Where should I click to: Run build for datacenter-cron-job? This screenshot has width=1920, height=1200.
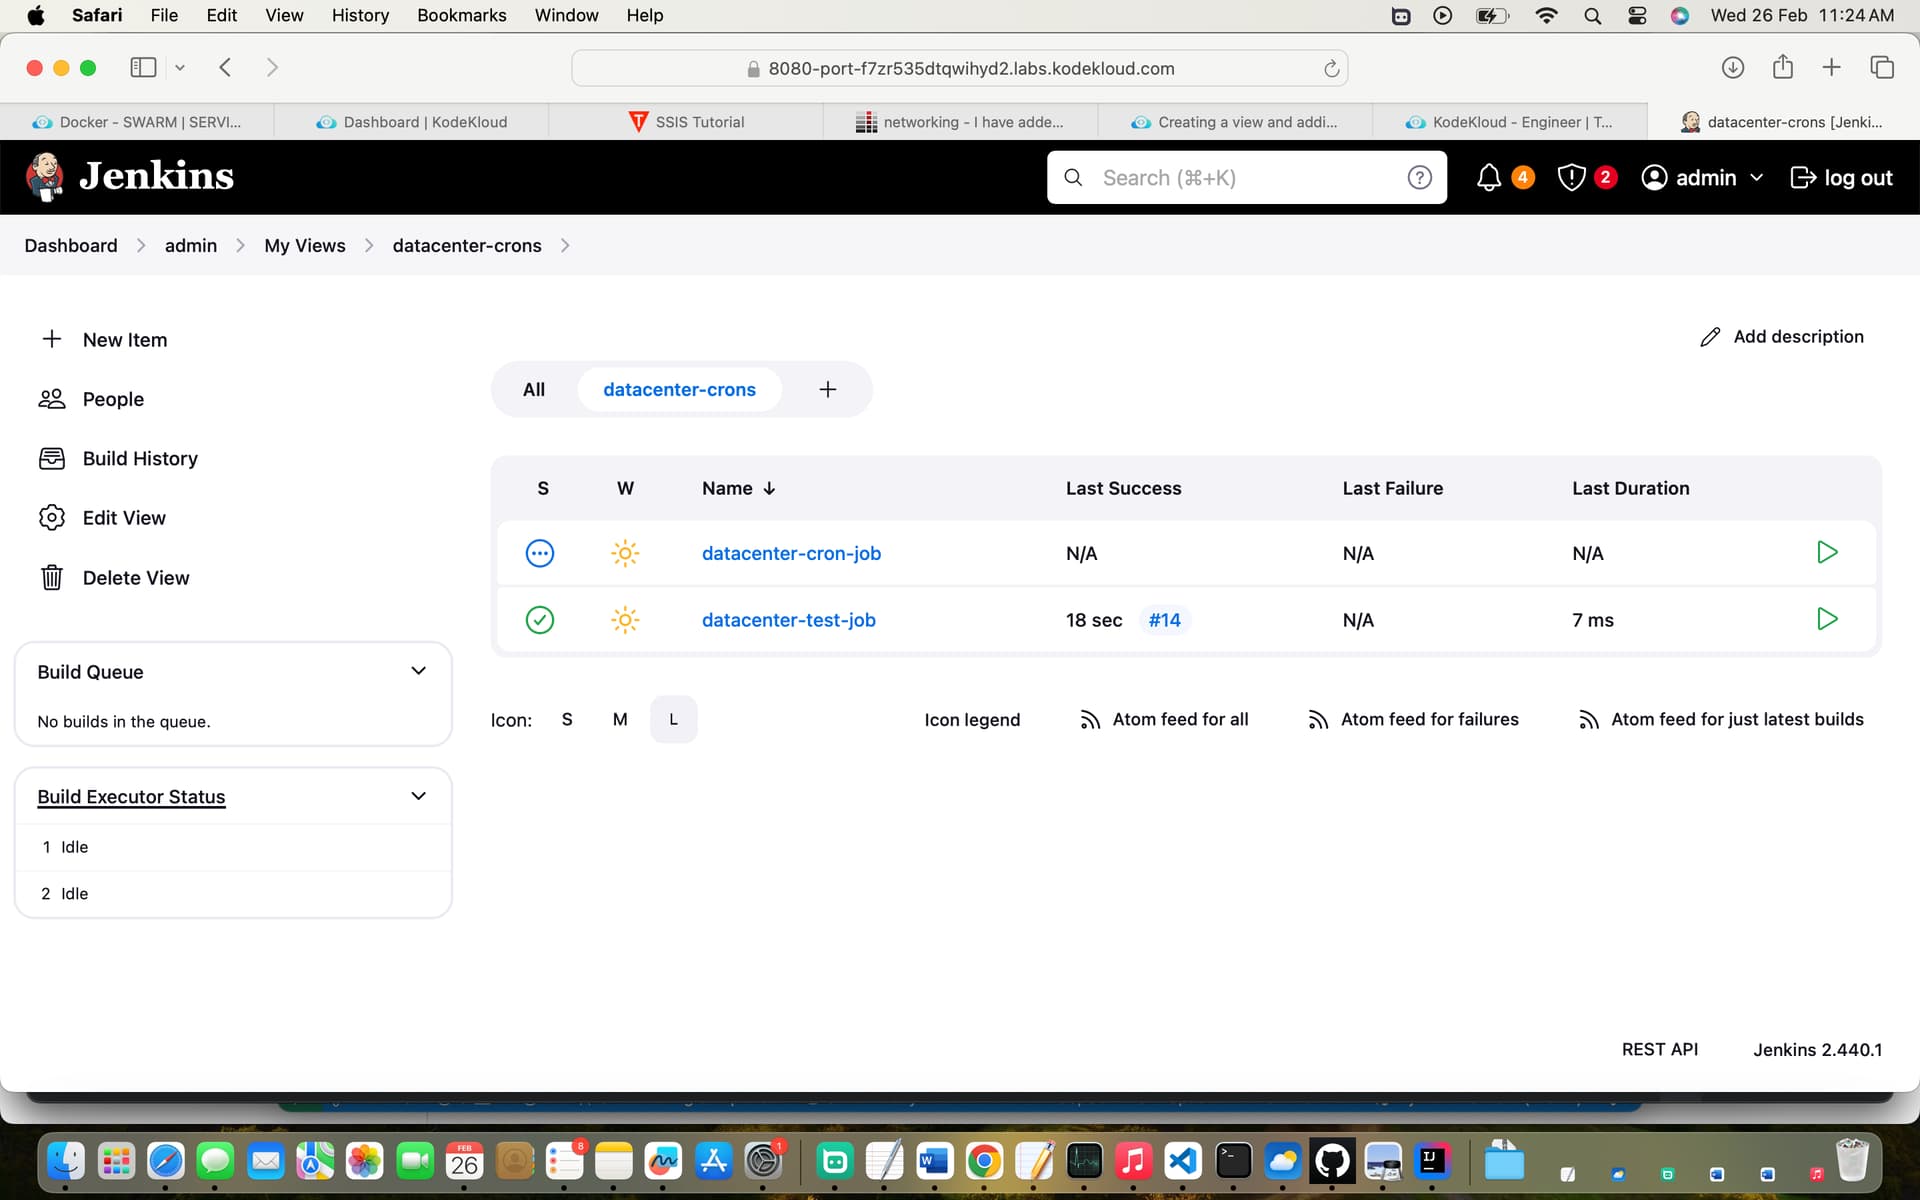[x=1826, y=553]
